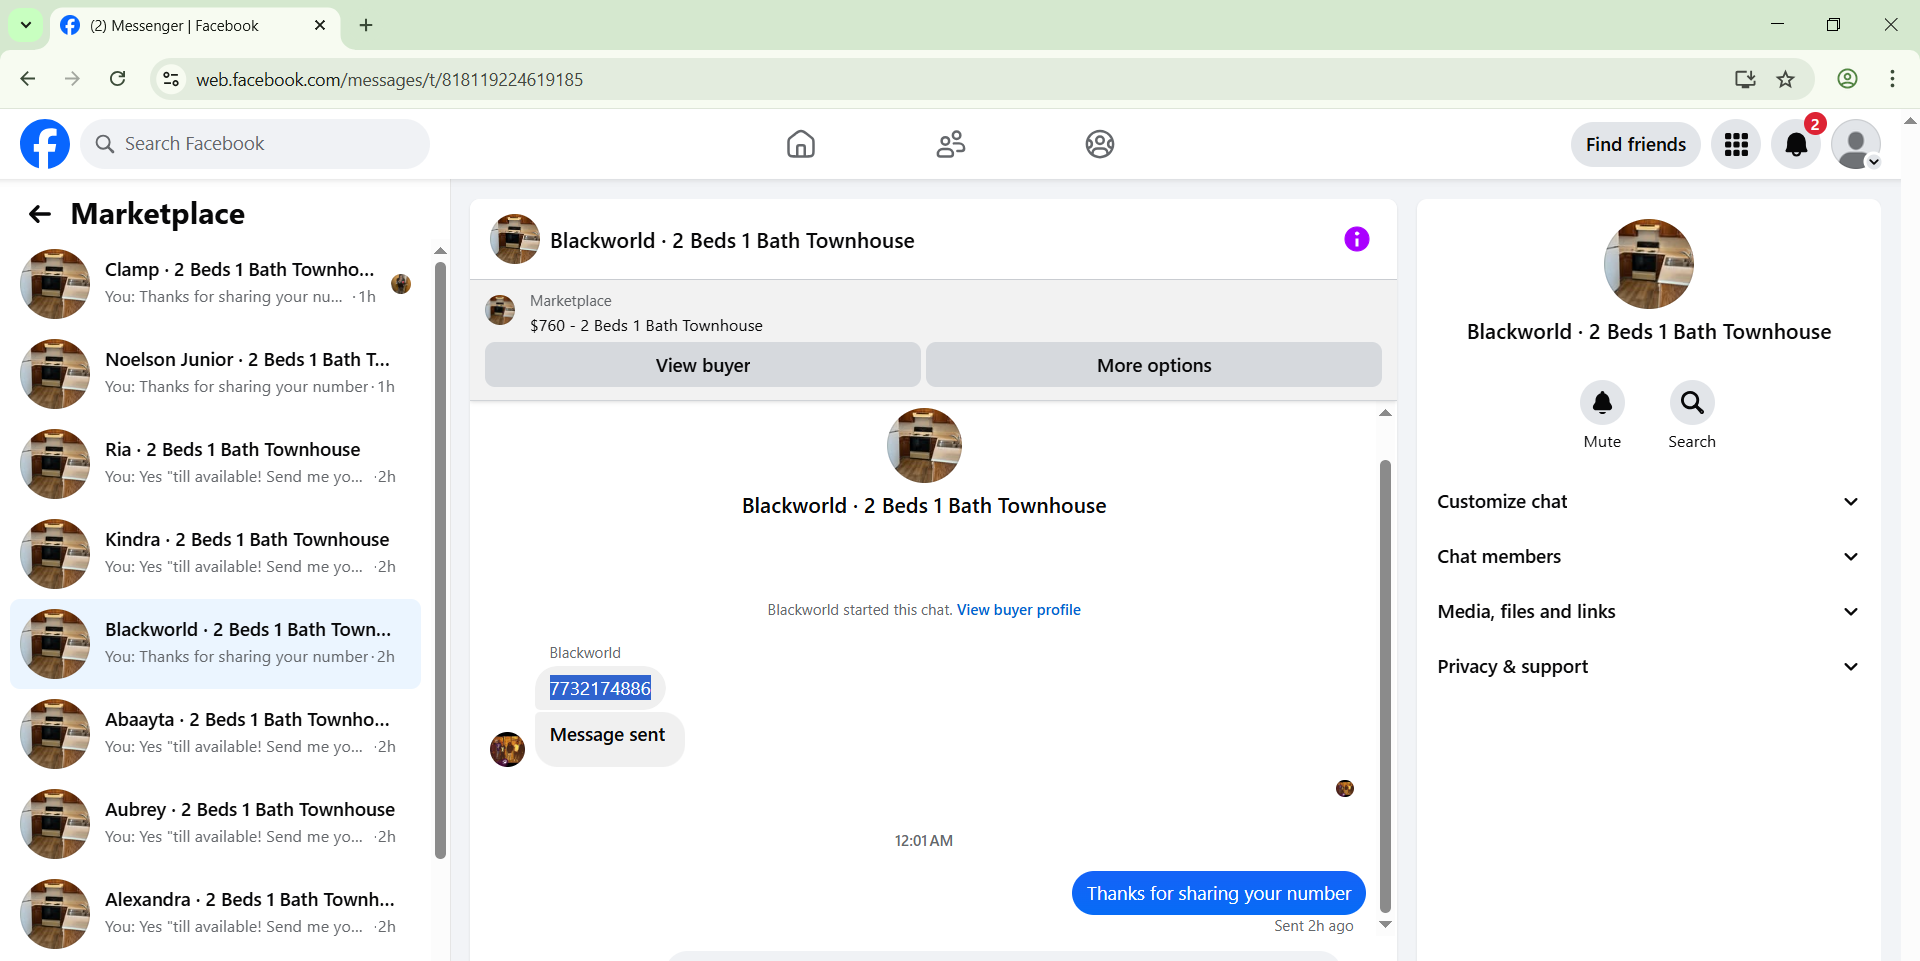Viewport: 1920px width, 961px height.
Task: Open the Alexandra townhouse conversation
Action: (215, 914)
